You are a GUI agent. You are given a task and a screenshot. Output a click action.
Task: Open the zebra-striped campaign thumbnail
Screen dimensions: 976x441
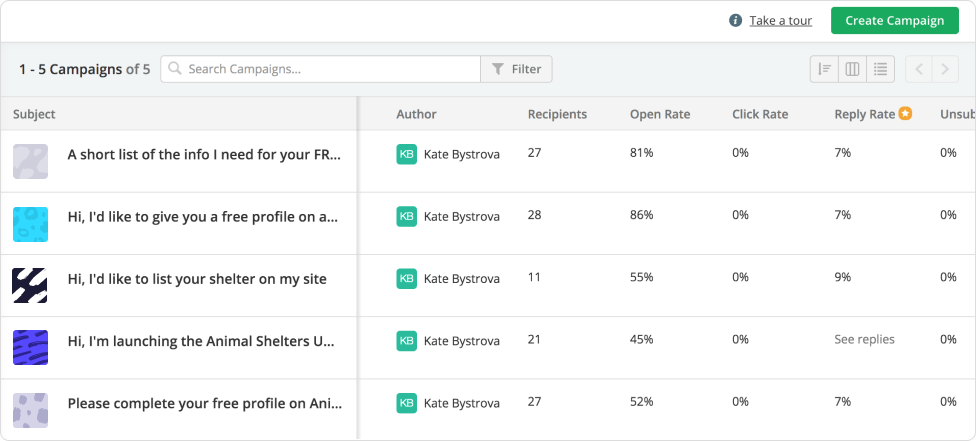30,285
